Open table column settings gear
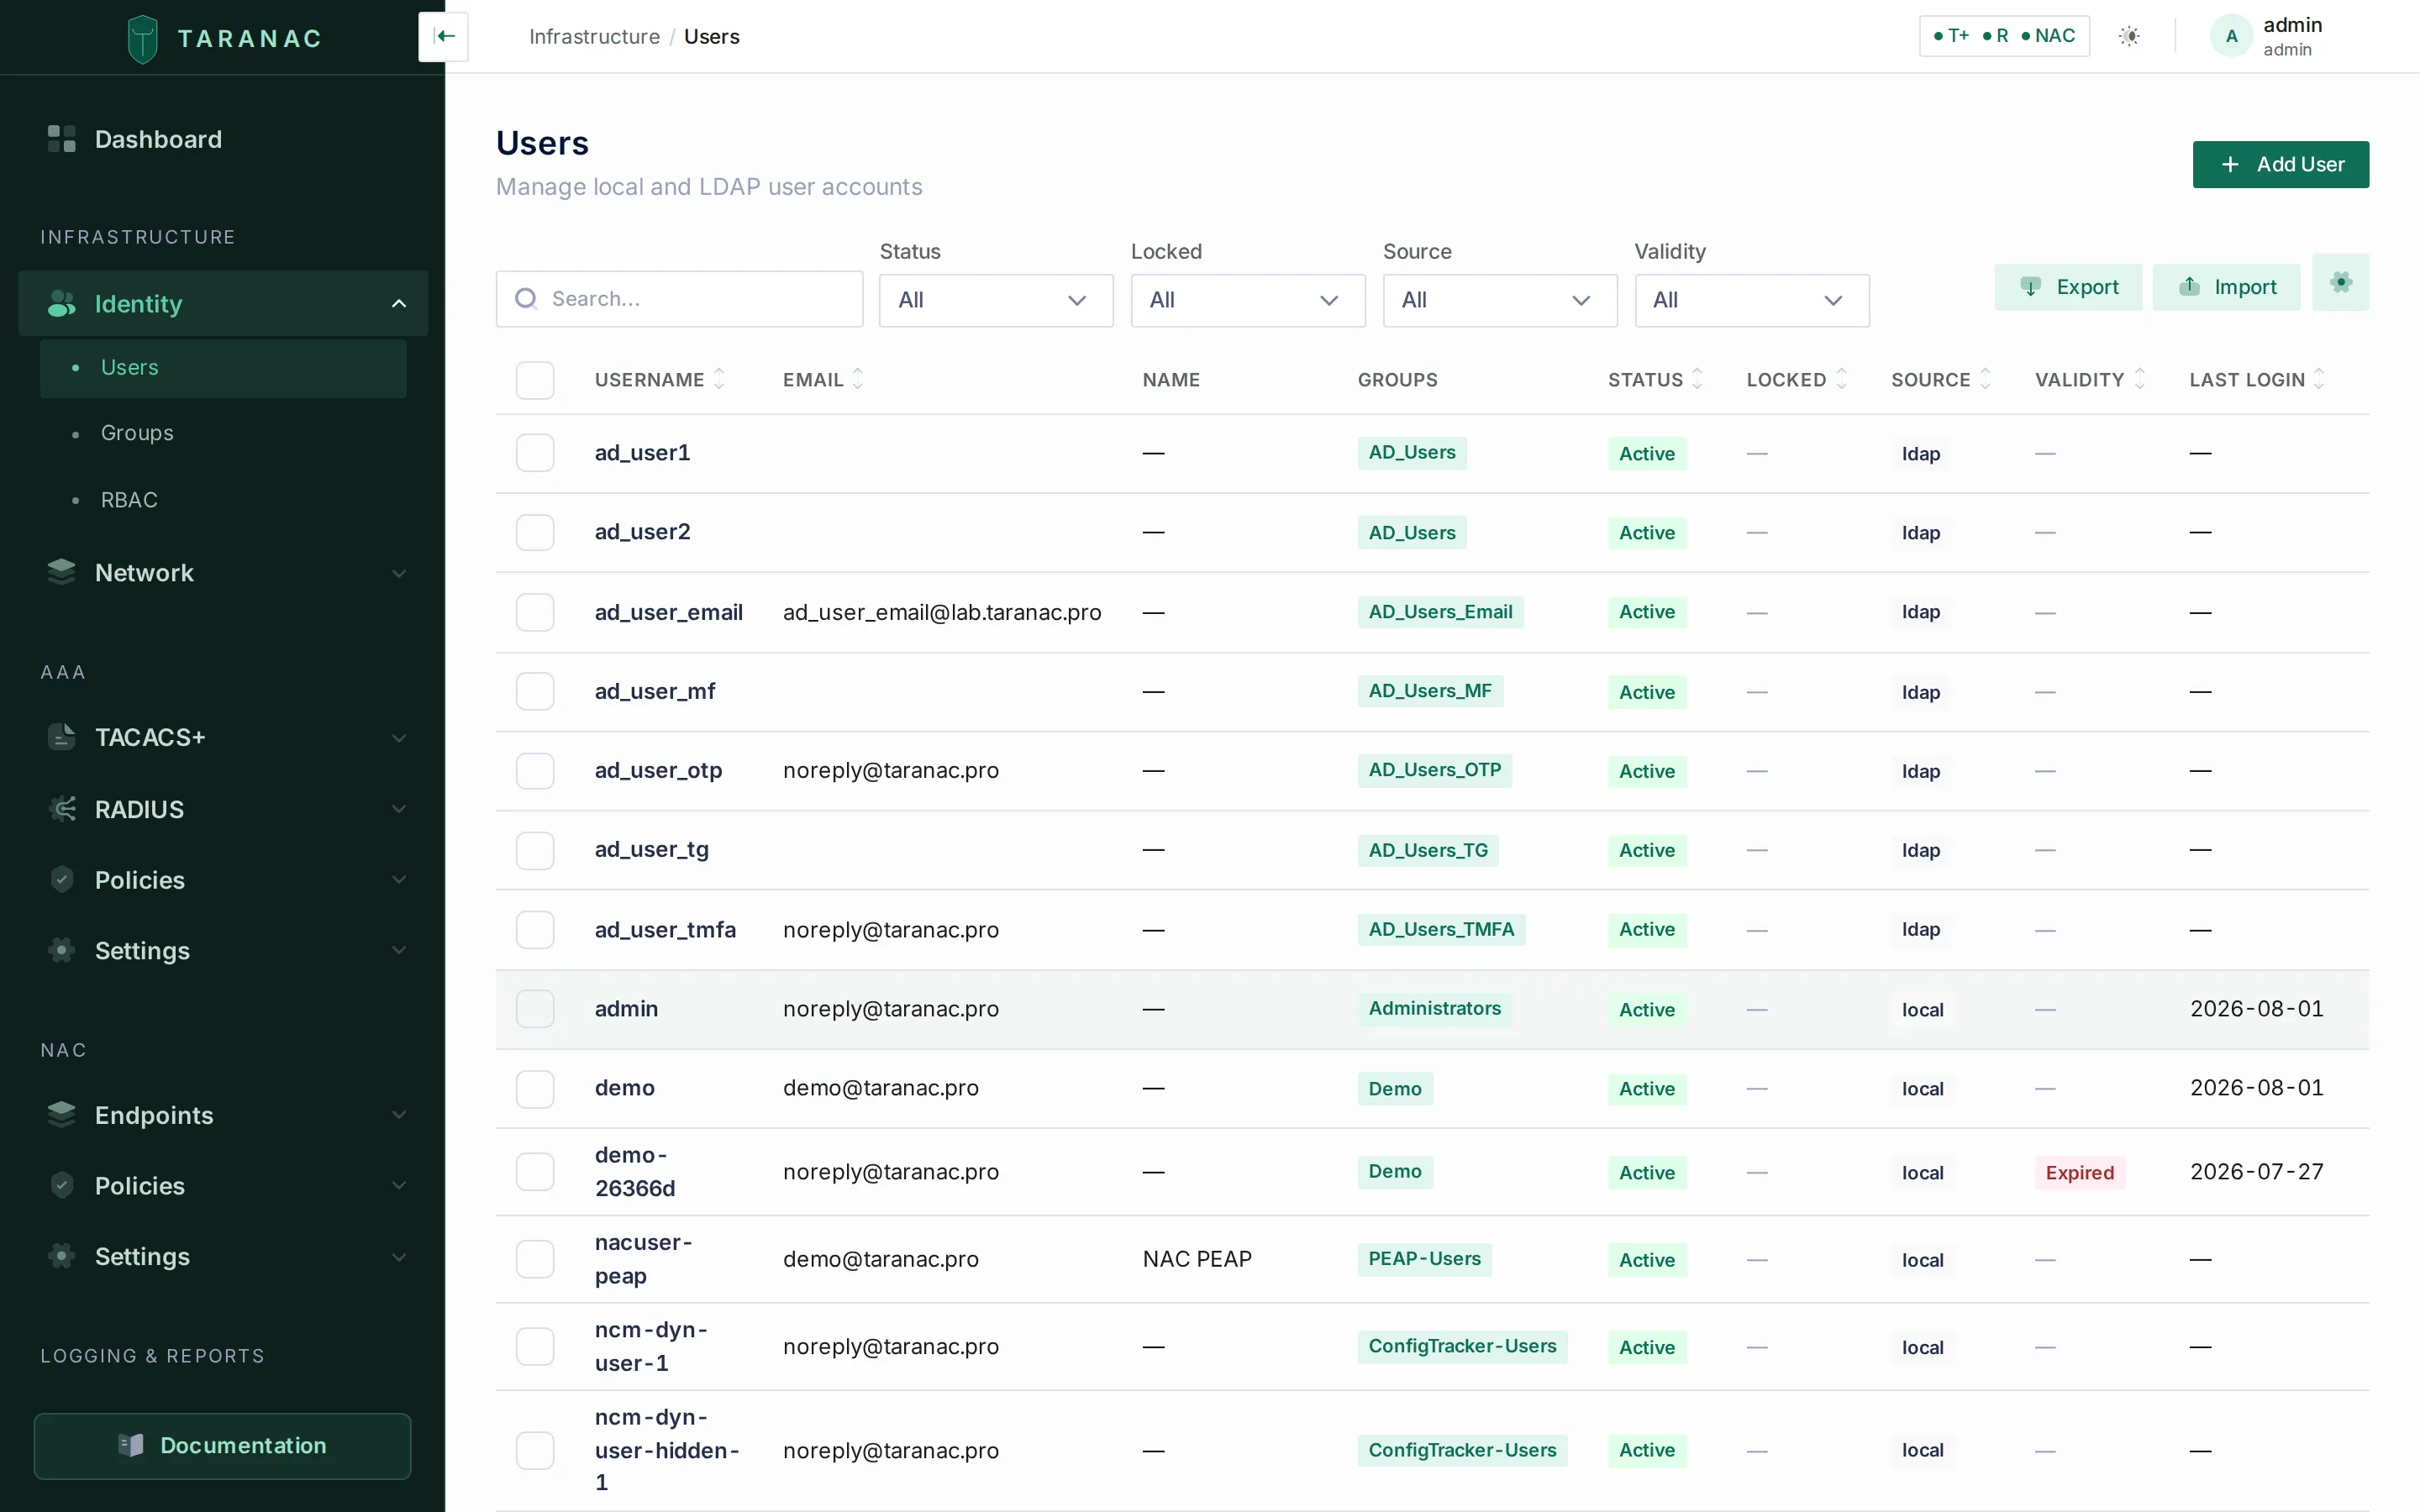 coord(2340,283)
